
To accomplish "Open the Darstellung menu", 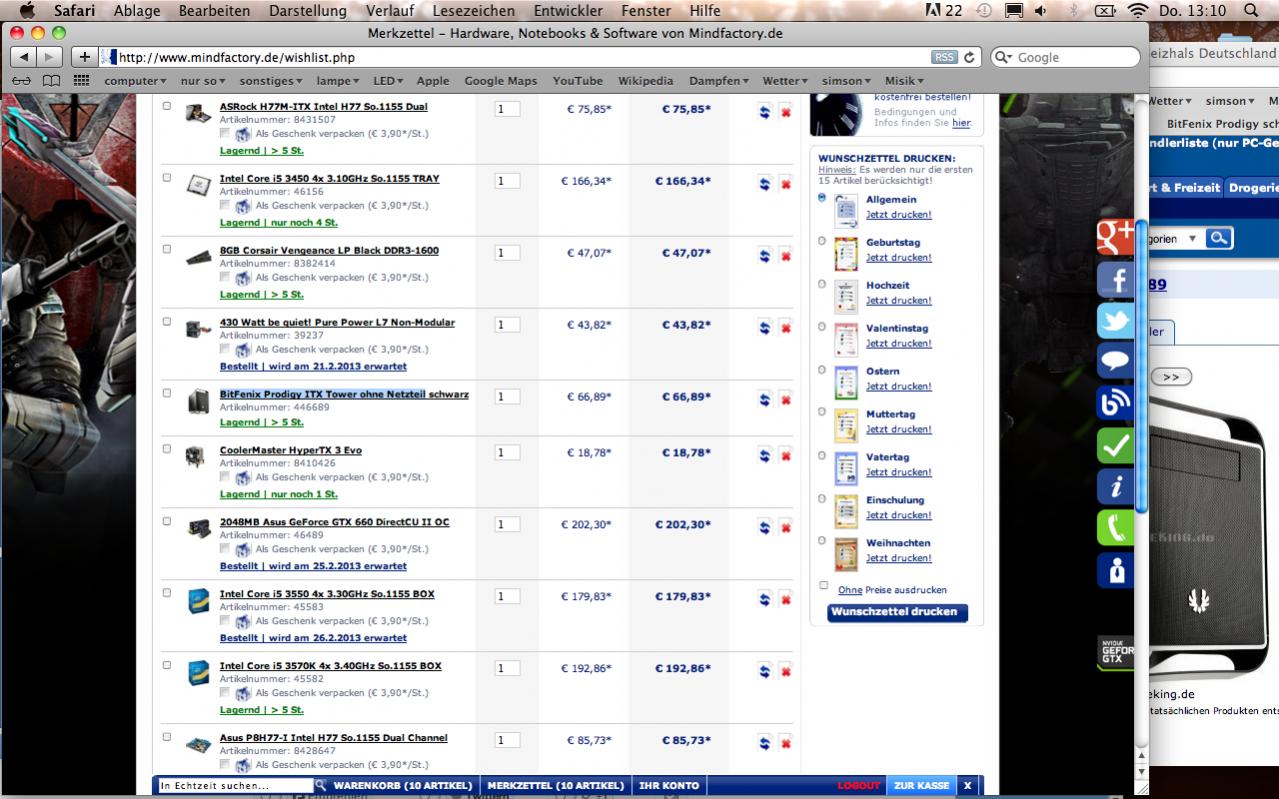I will (307, 10).
